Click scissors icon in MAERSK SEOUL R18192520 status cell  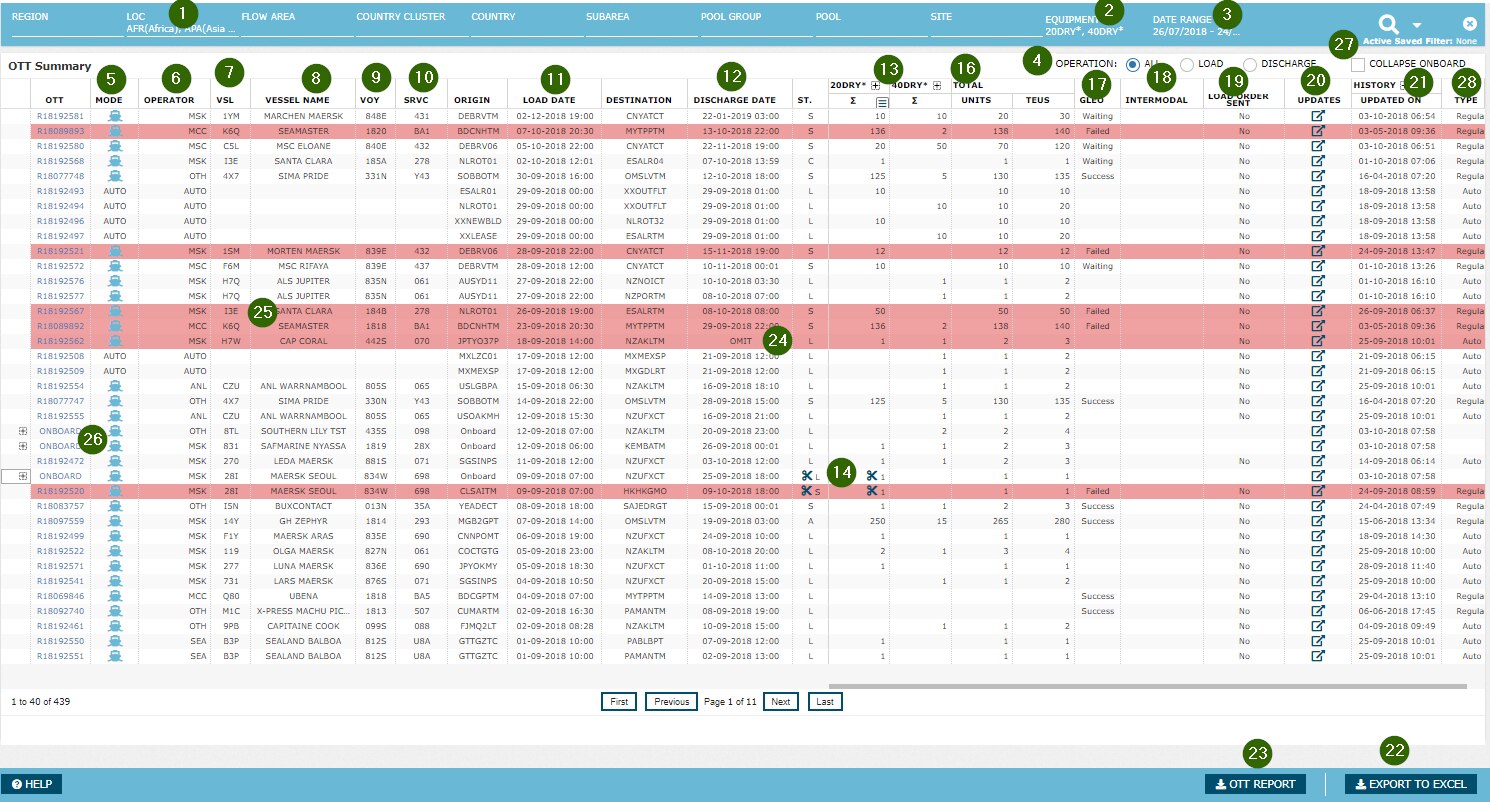[x=806, y=491]
